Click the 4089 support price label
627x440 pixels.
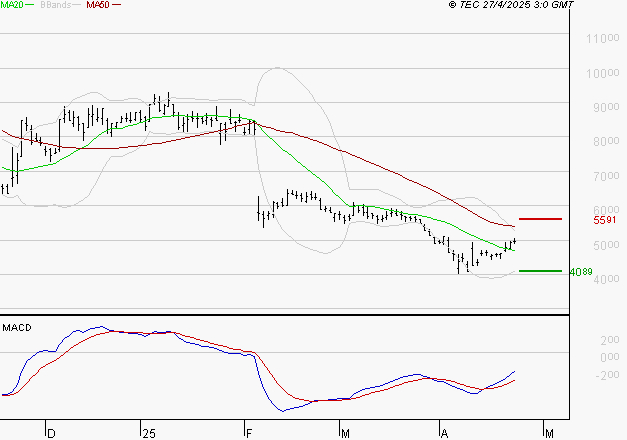click(x=581, y=271)
